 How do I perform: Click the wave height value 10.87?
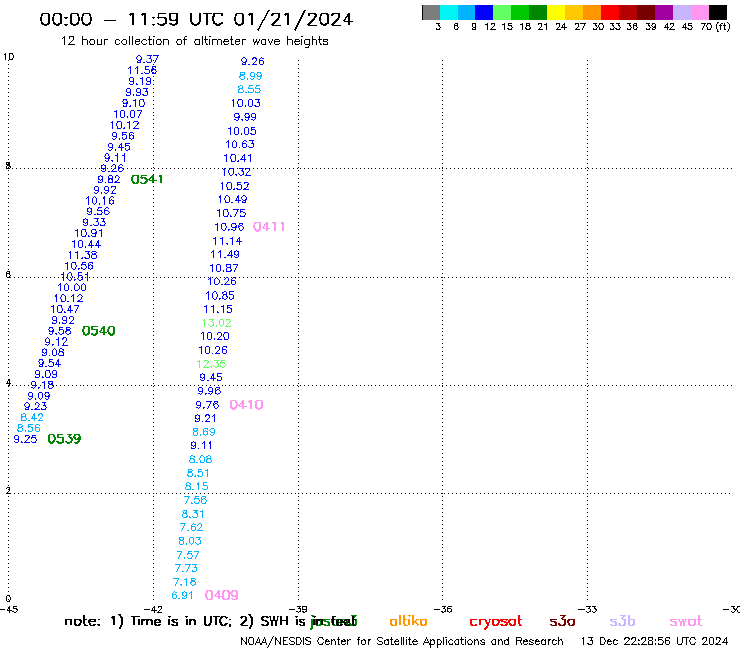click(224, 268)
